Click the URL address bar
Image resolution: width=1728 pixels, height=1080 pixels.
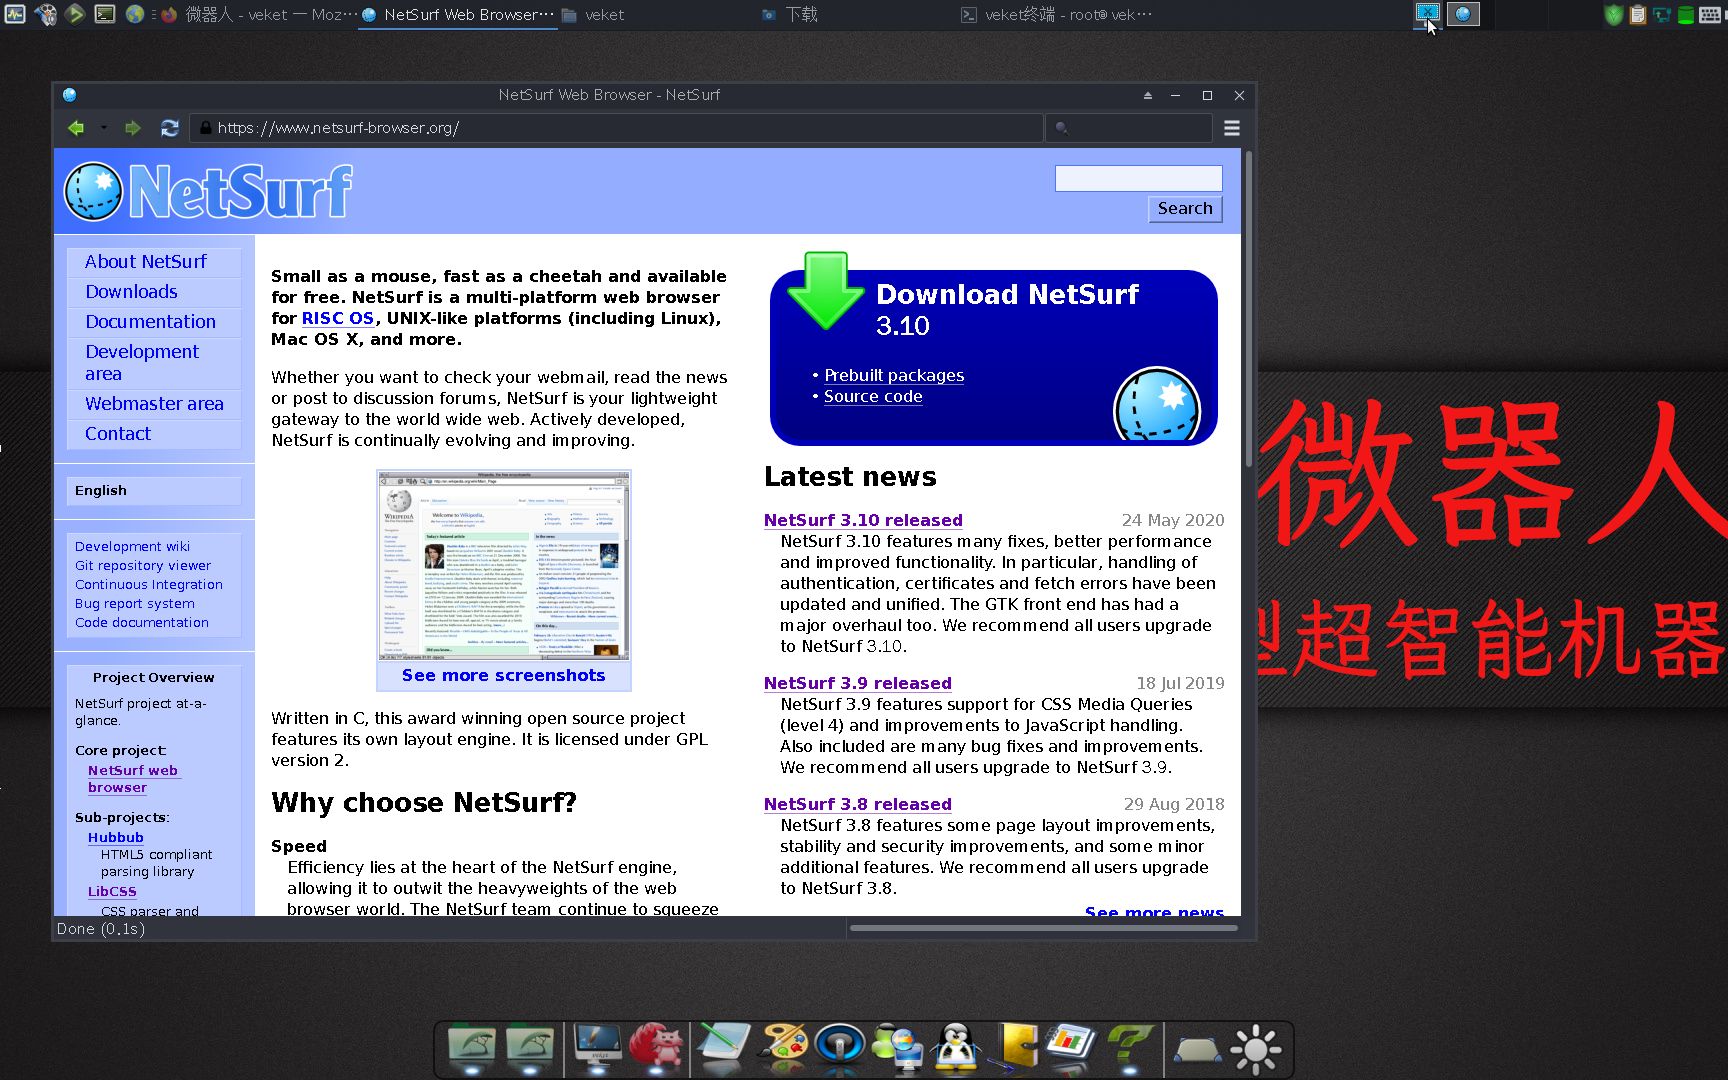(x=616, y=128)
